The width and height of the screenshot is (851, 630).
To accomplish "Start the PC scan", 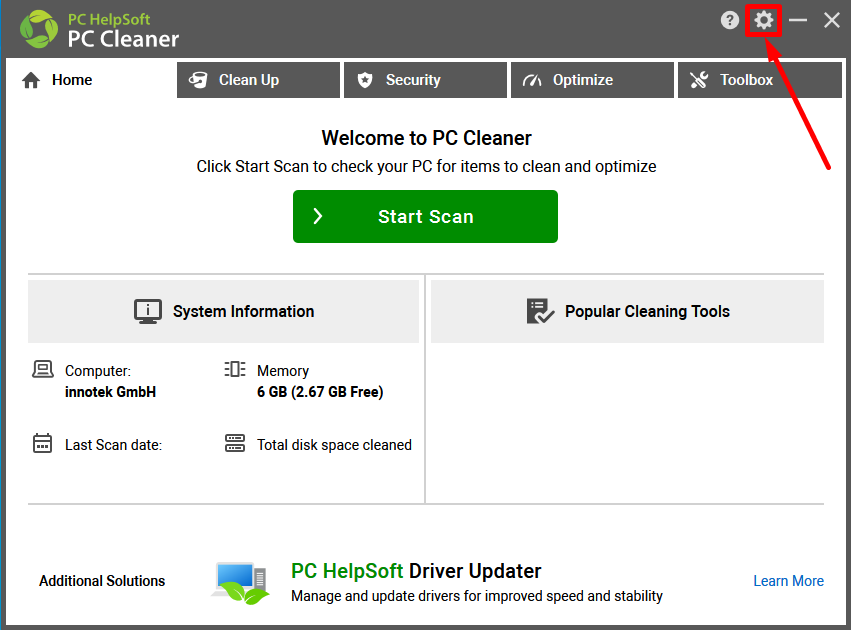I will [x=426, y=217].
